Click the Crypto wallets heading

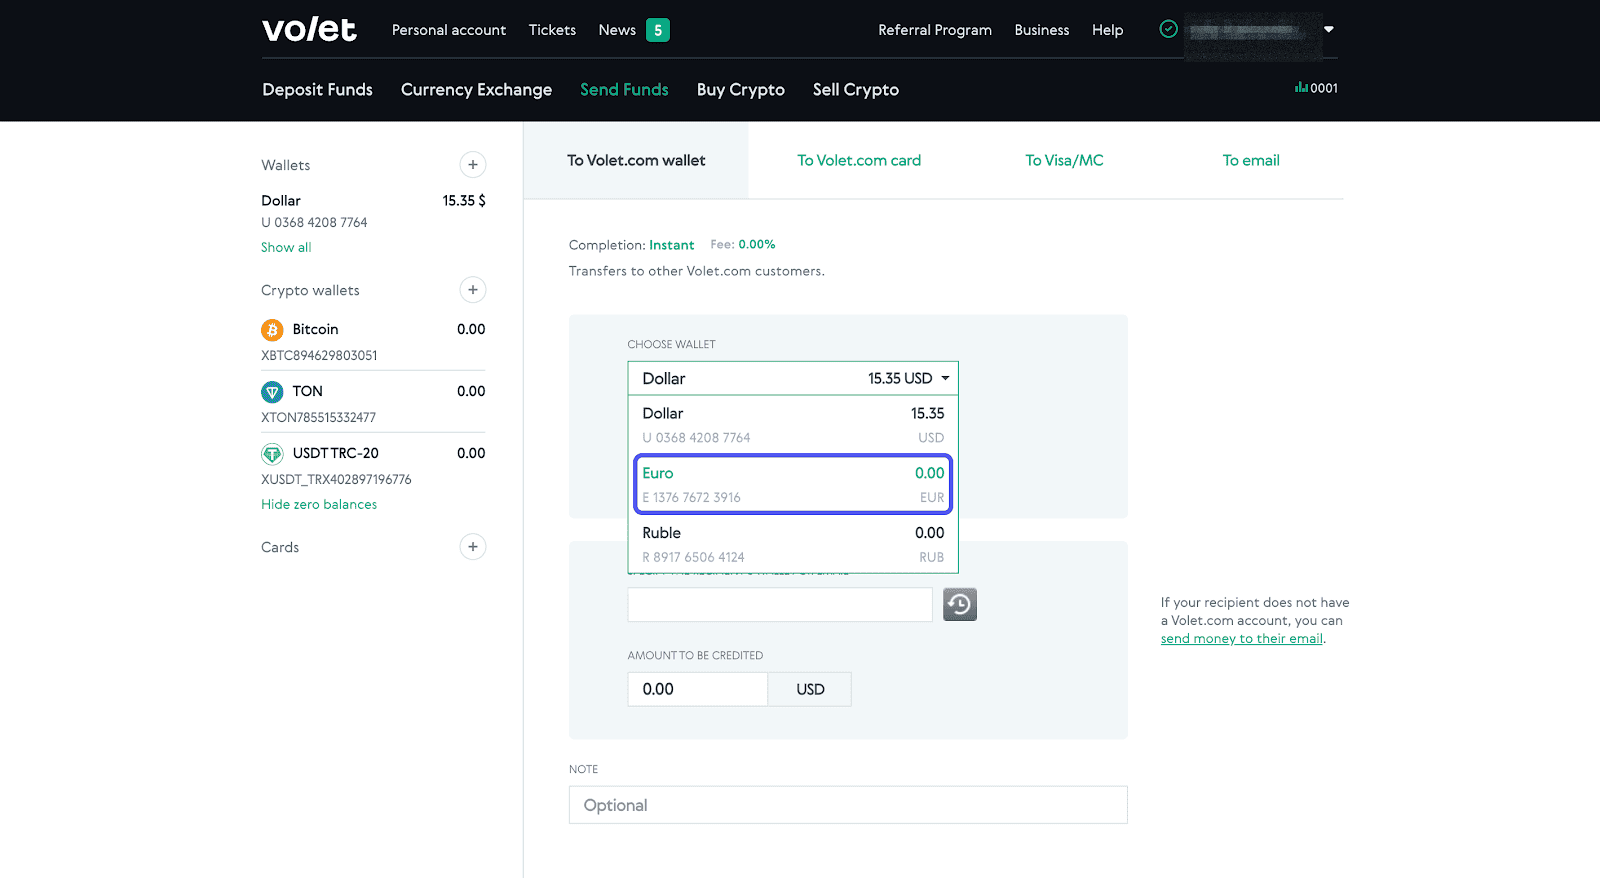point(310,291)
